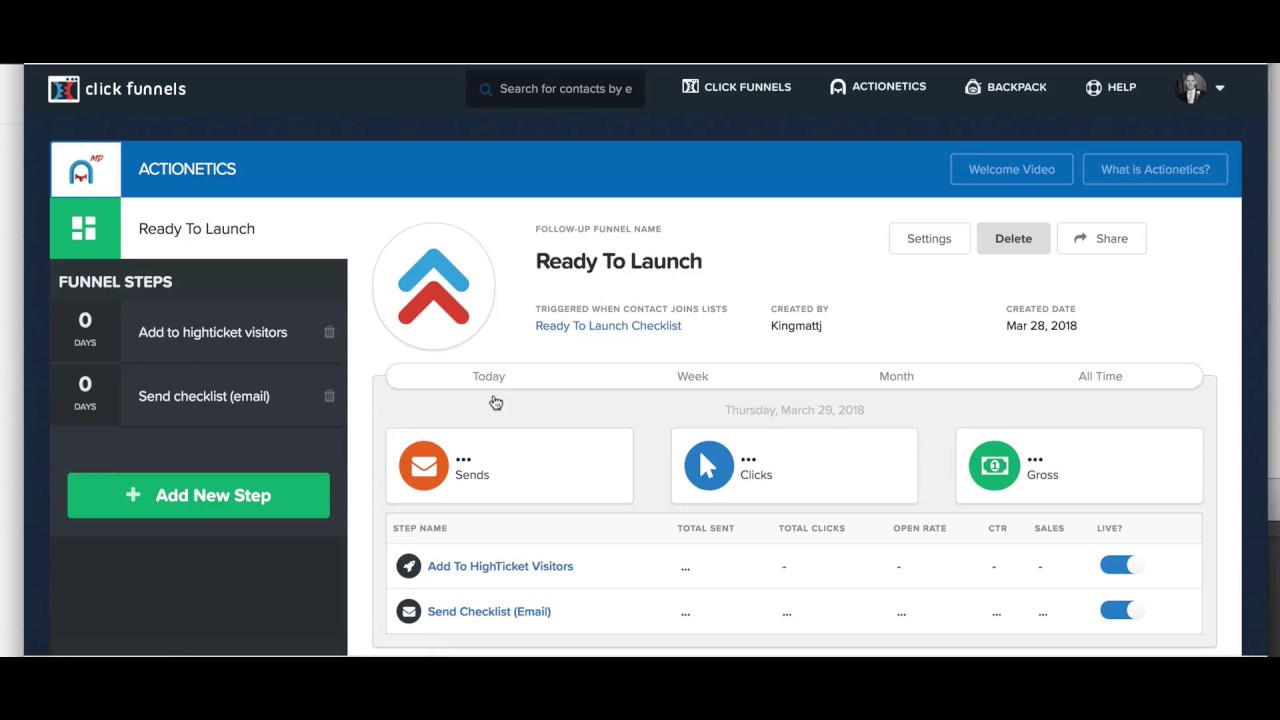Delete the Send checklist (email) step
The height and width of the screenshot is (720, 1280).
pos(329,396)
